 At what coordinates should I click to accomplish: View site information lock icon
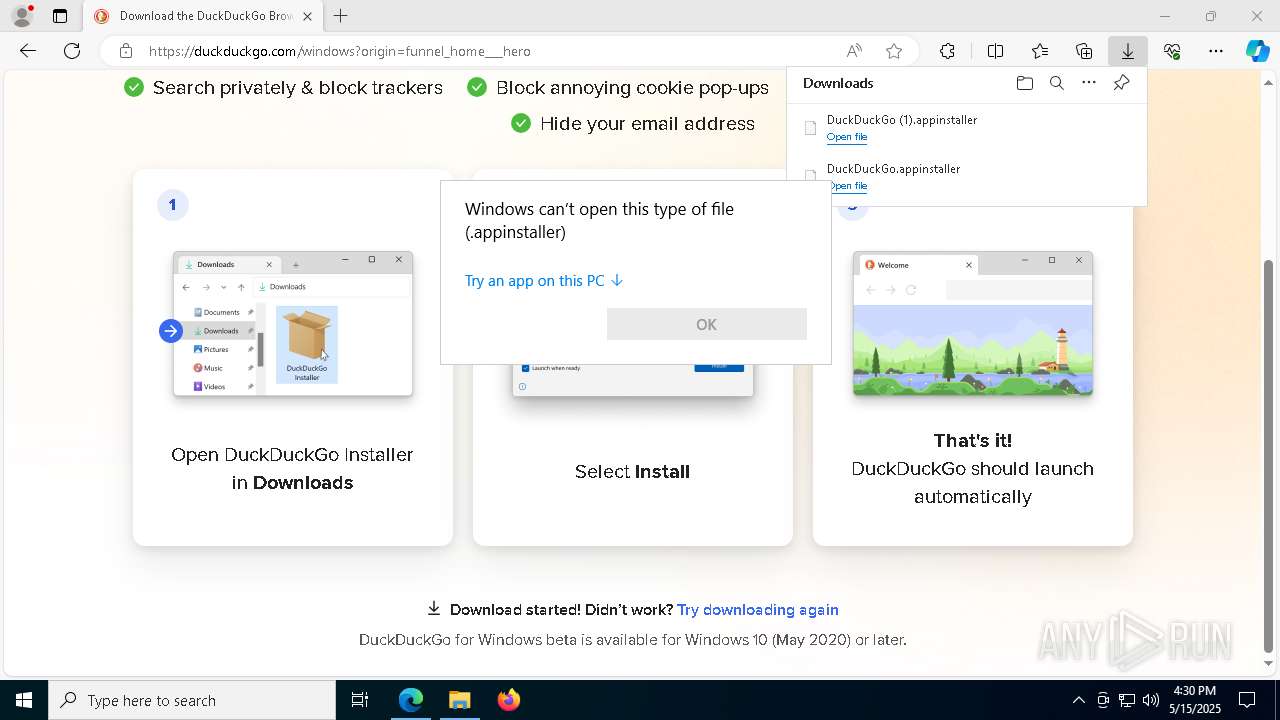click(x=125, y=51)
